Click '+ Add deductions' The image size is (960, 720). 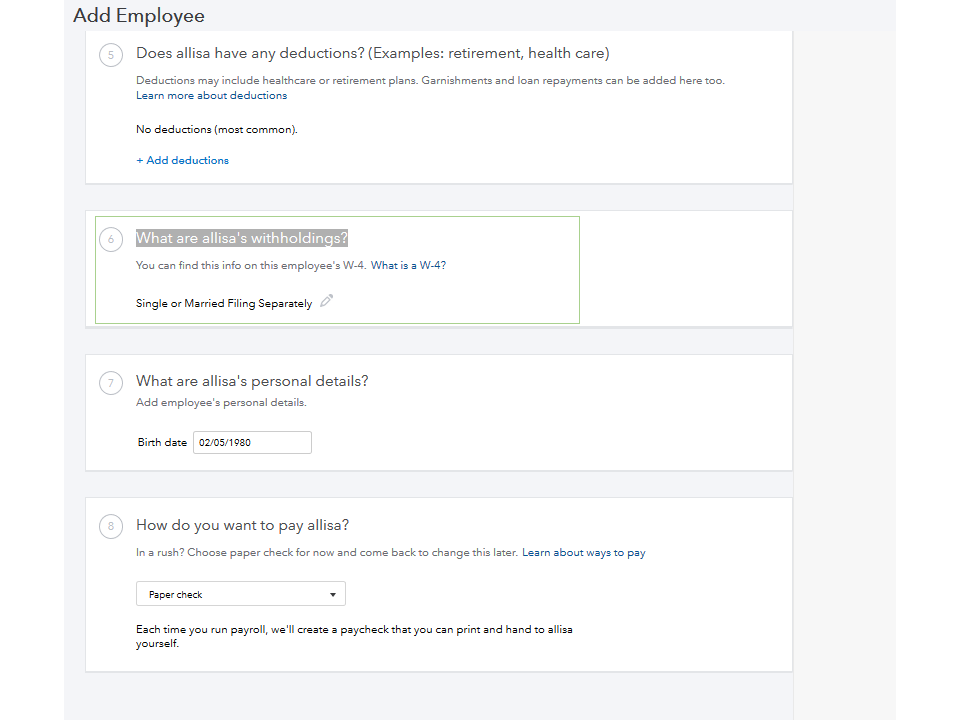coord(182,160)
